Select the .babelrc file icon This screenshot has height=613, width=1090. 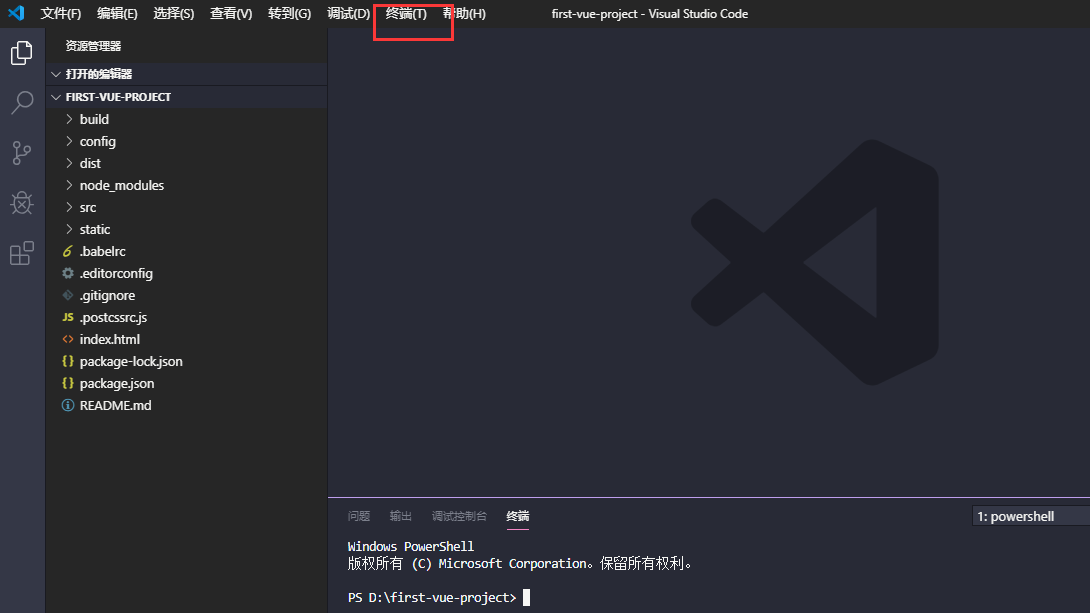[x=67, y=251]
